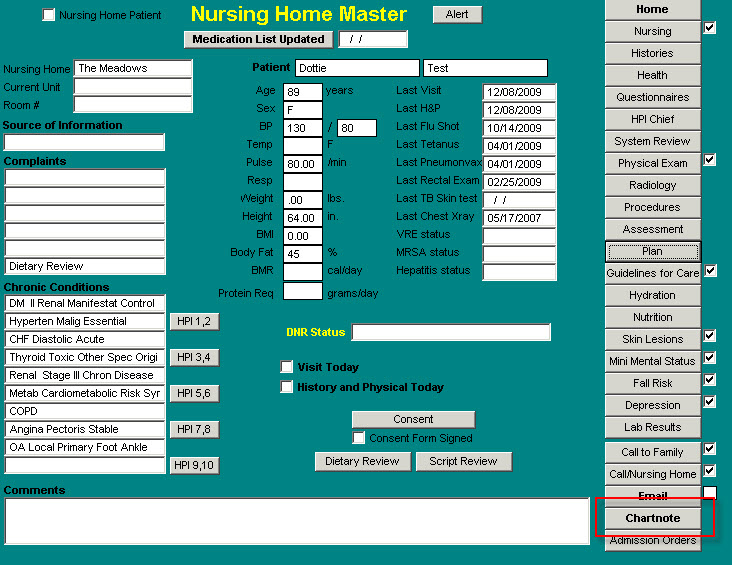Open Physical Exam section
Viewport: 732px width, 565px height.
pyautogui.click(x=653, y=163)
